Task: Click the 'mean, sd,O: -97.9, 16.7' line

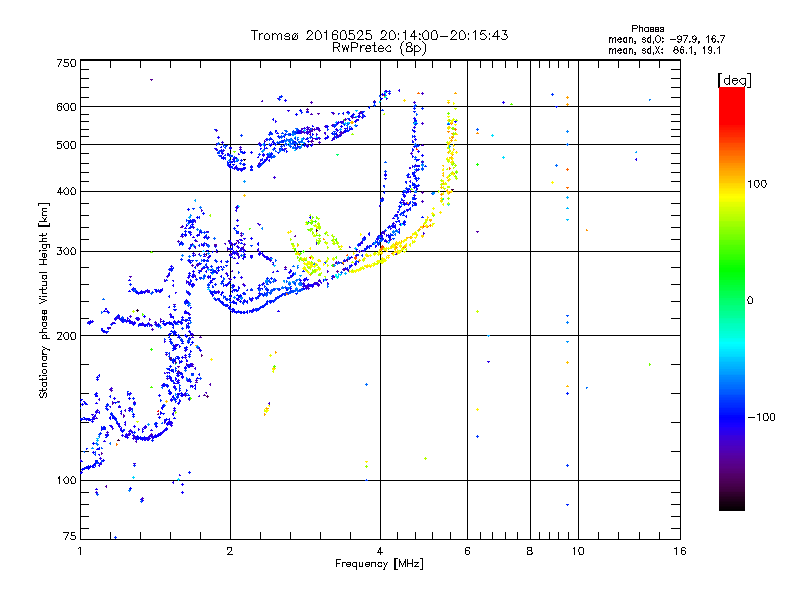Action: click(x=666, y=39)
